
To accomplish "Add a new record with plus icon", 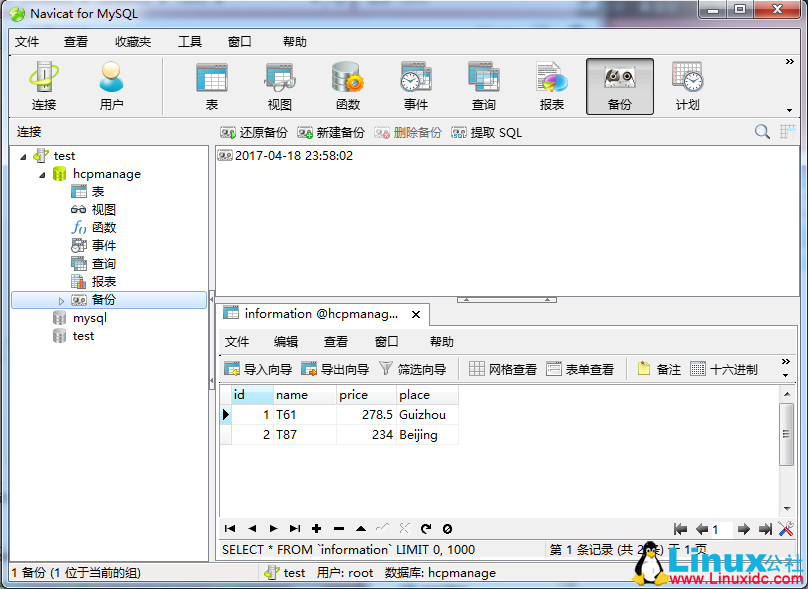I will (317, 528).
